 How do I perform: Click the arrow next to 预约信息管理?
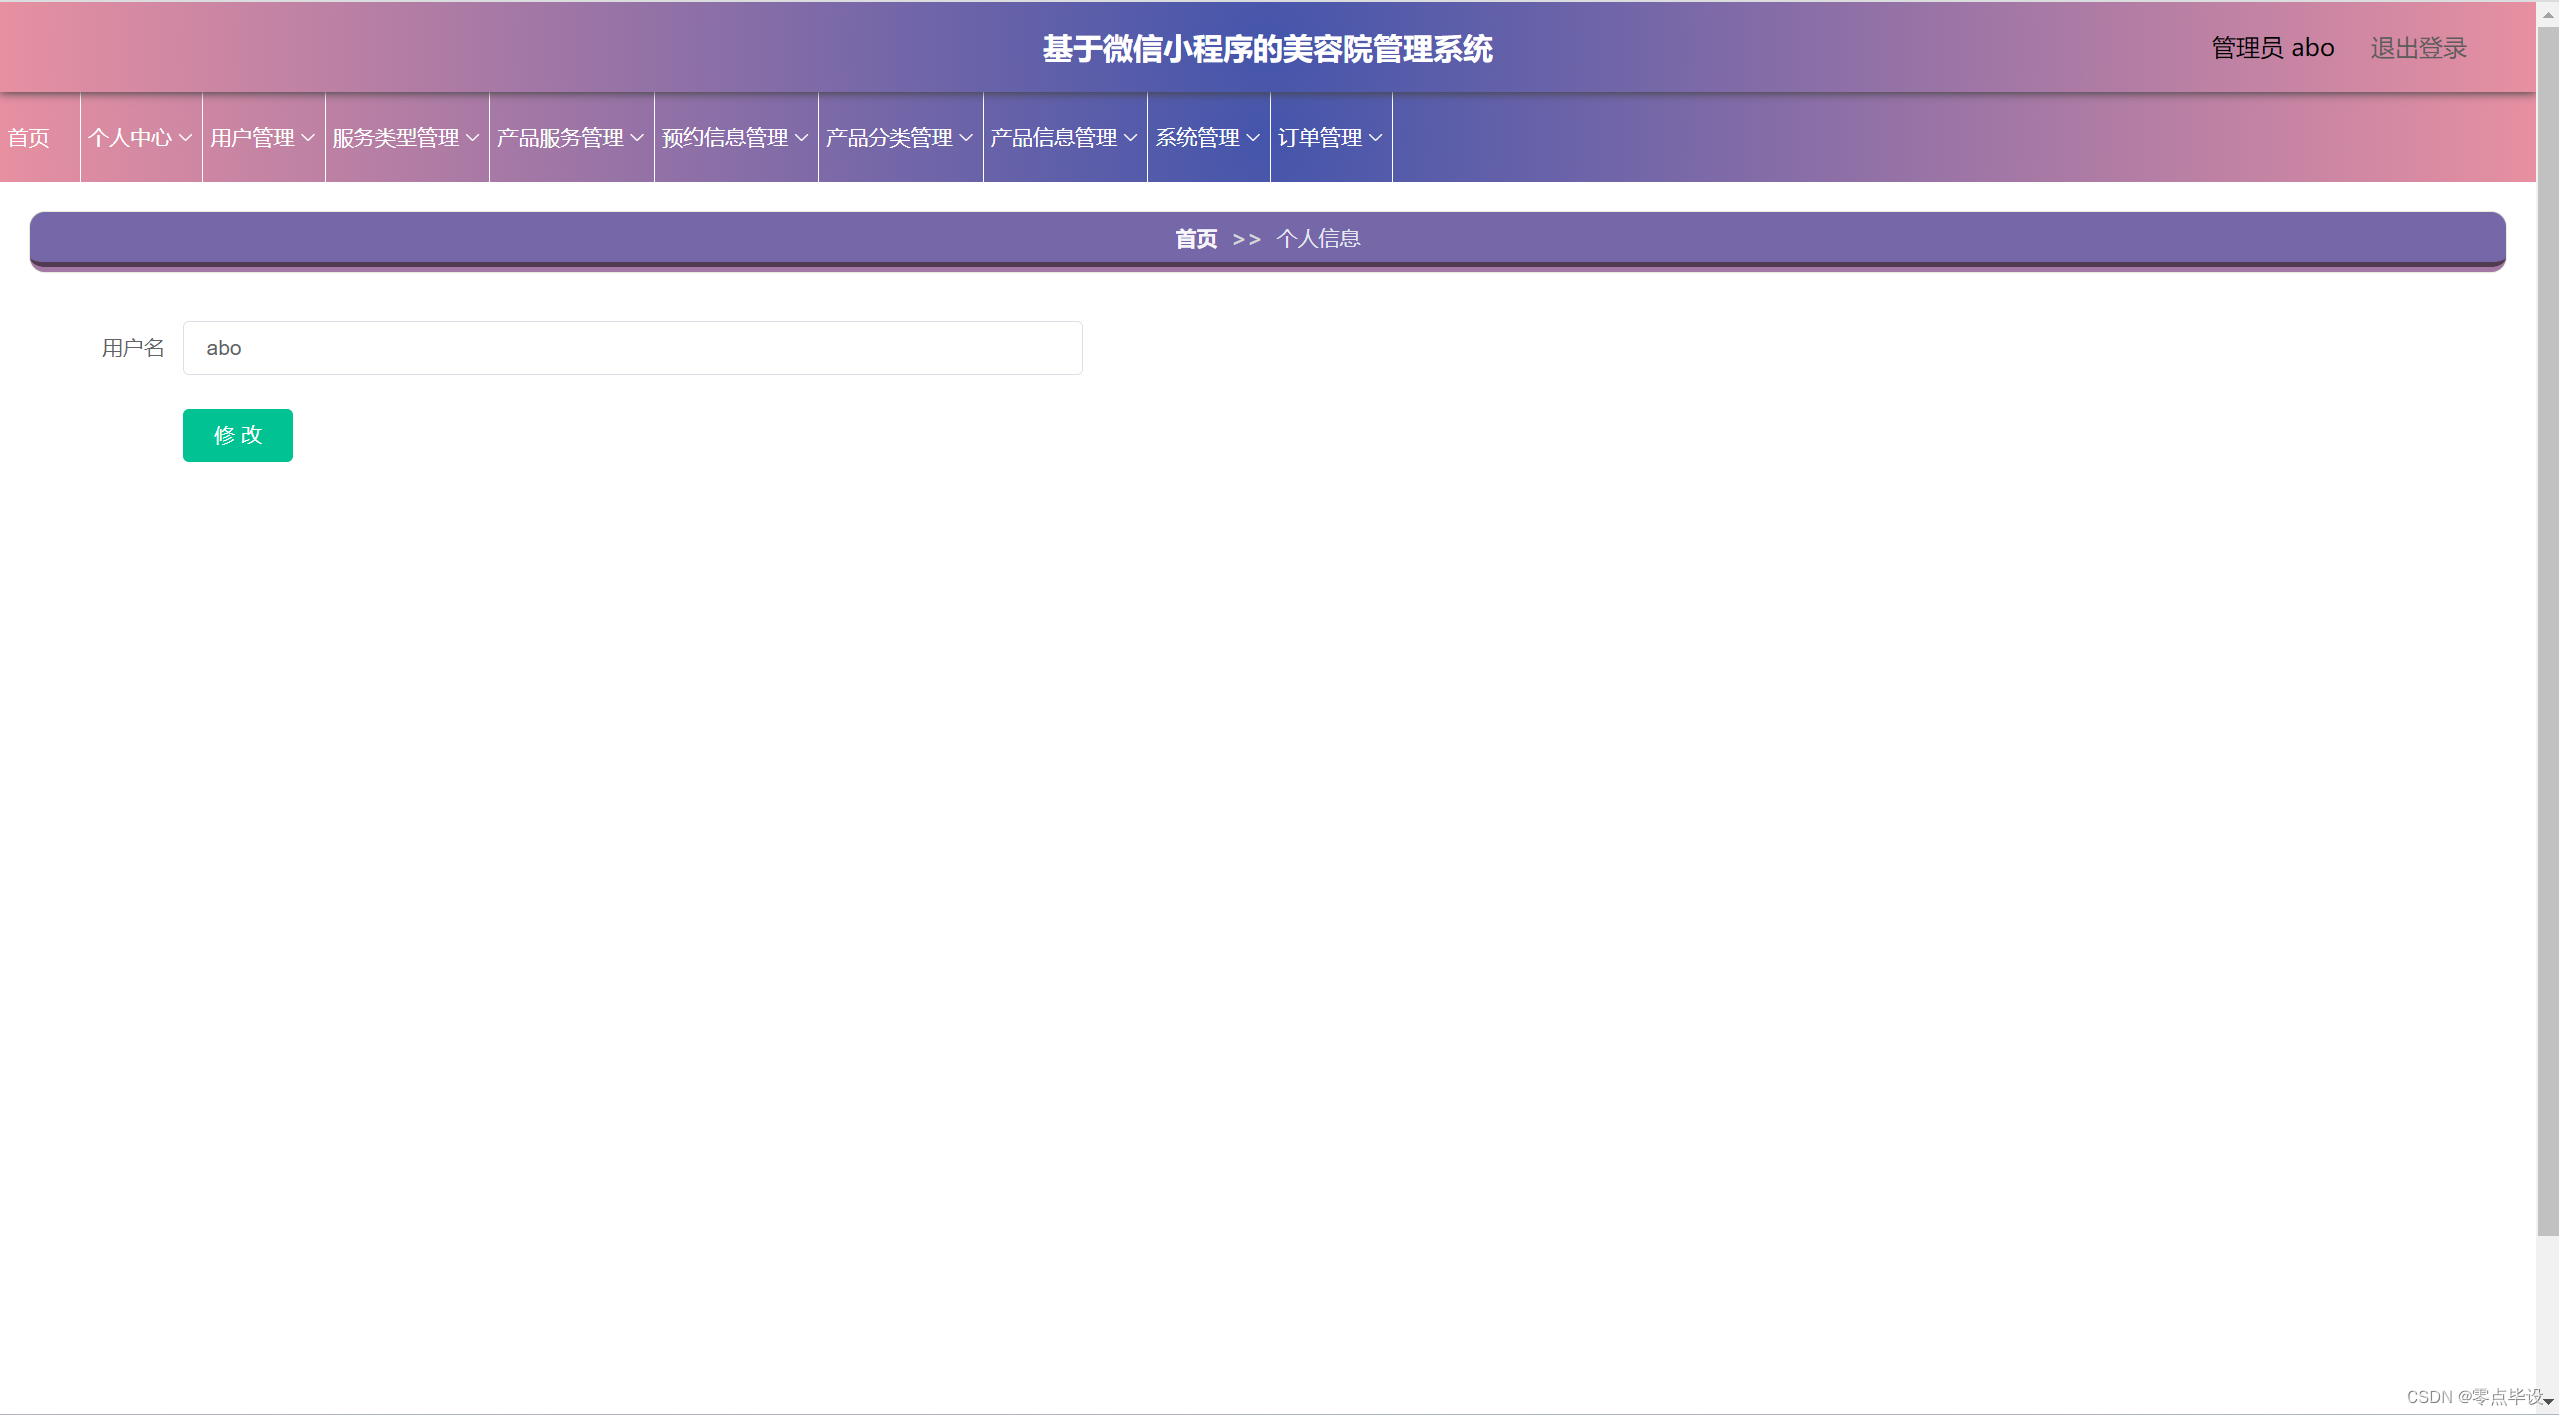pyautogui.click(x=801, y=138)
